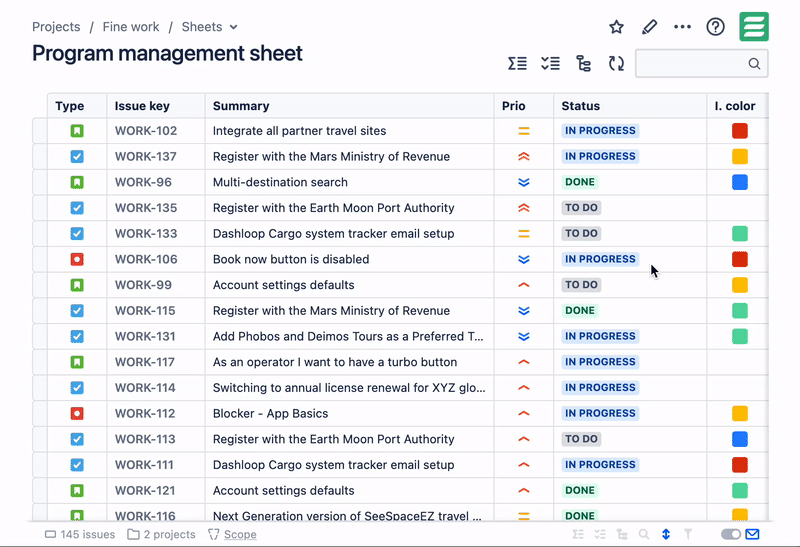The height and width of the screenshot is (547, 800).
Task: Click the DONE status of WORK-96
Action: (580, 182)
